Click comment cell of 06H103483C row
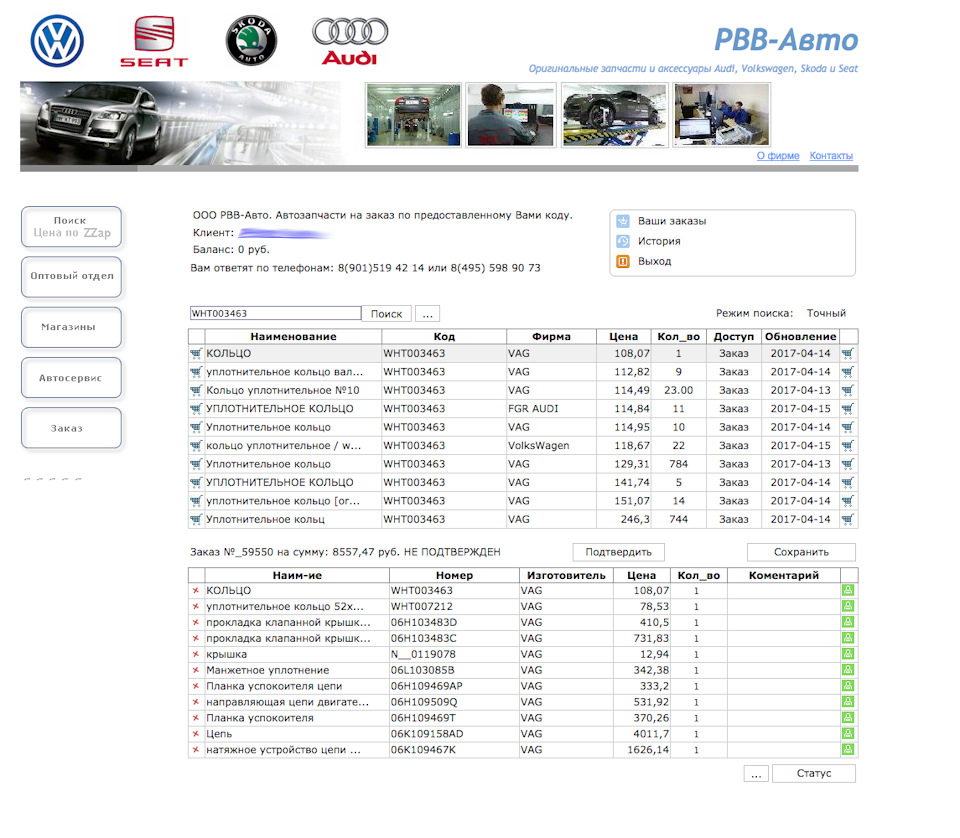960x838 pixels. (784, 638)
